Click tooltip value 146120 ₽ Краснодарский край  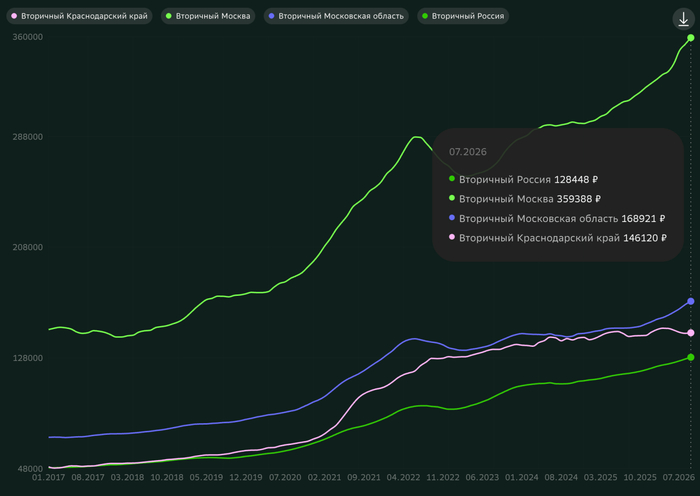pyautogui.click(x=645, y=238)
